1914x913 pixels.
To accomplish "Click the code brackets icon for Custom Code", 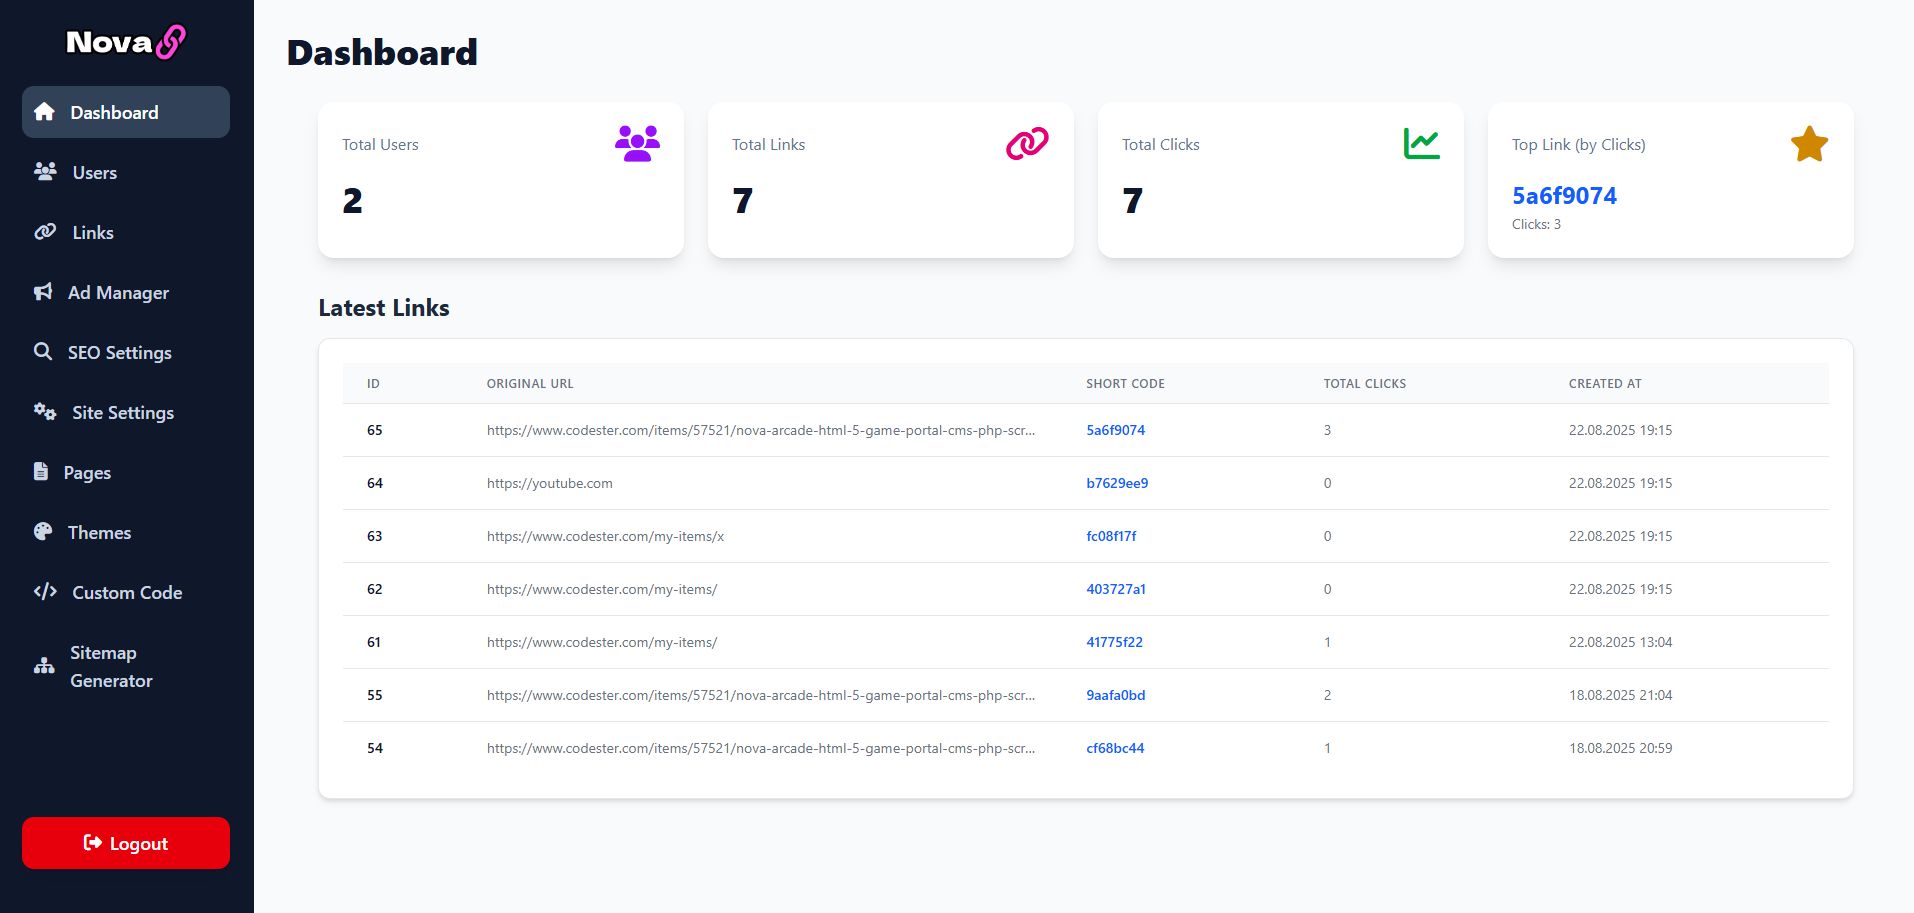I will tap(45, 592).
